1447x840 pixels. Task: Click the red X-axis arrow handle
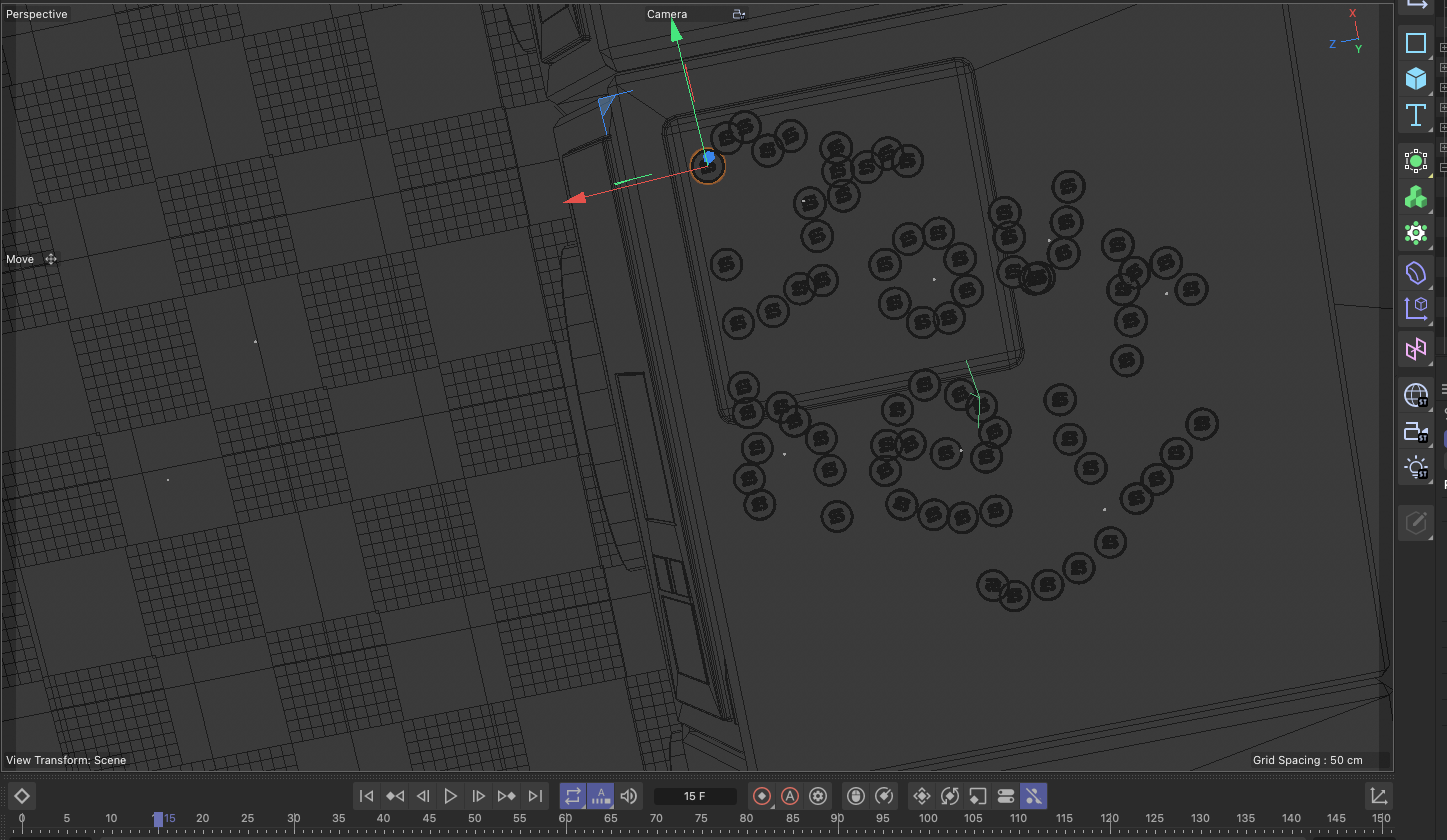pyautogui.click(x=575, y=199)
